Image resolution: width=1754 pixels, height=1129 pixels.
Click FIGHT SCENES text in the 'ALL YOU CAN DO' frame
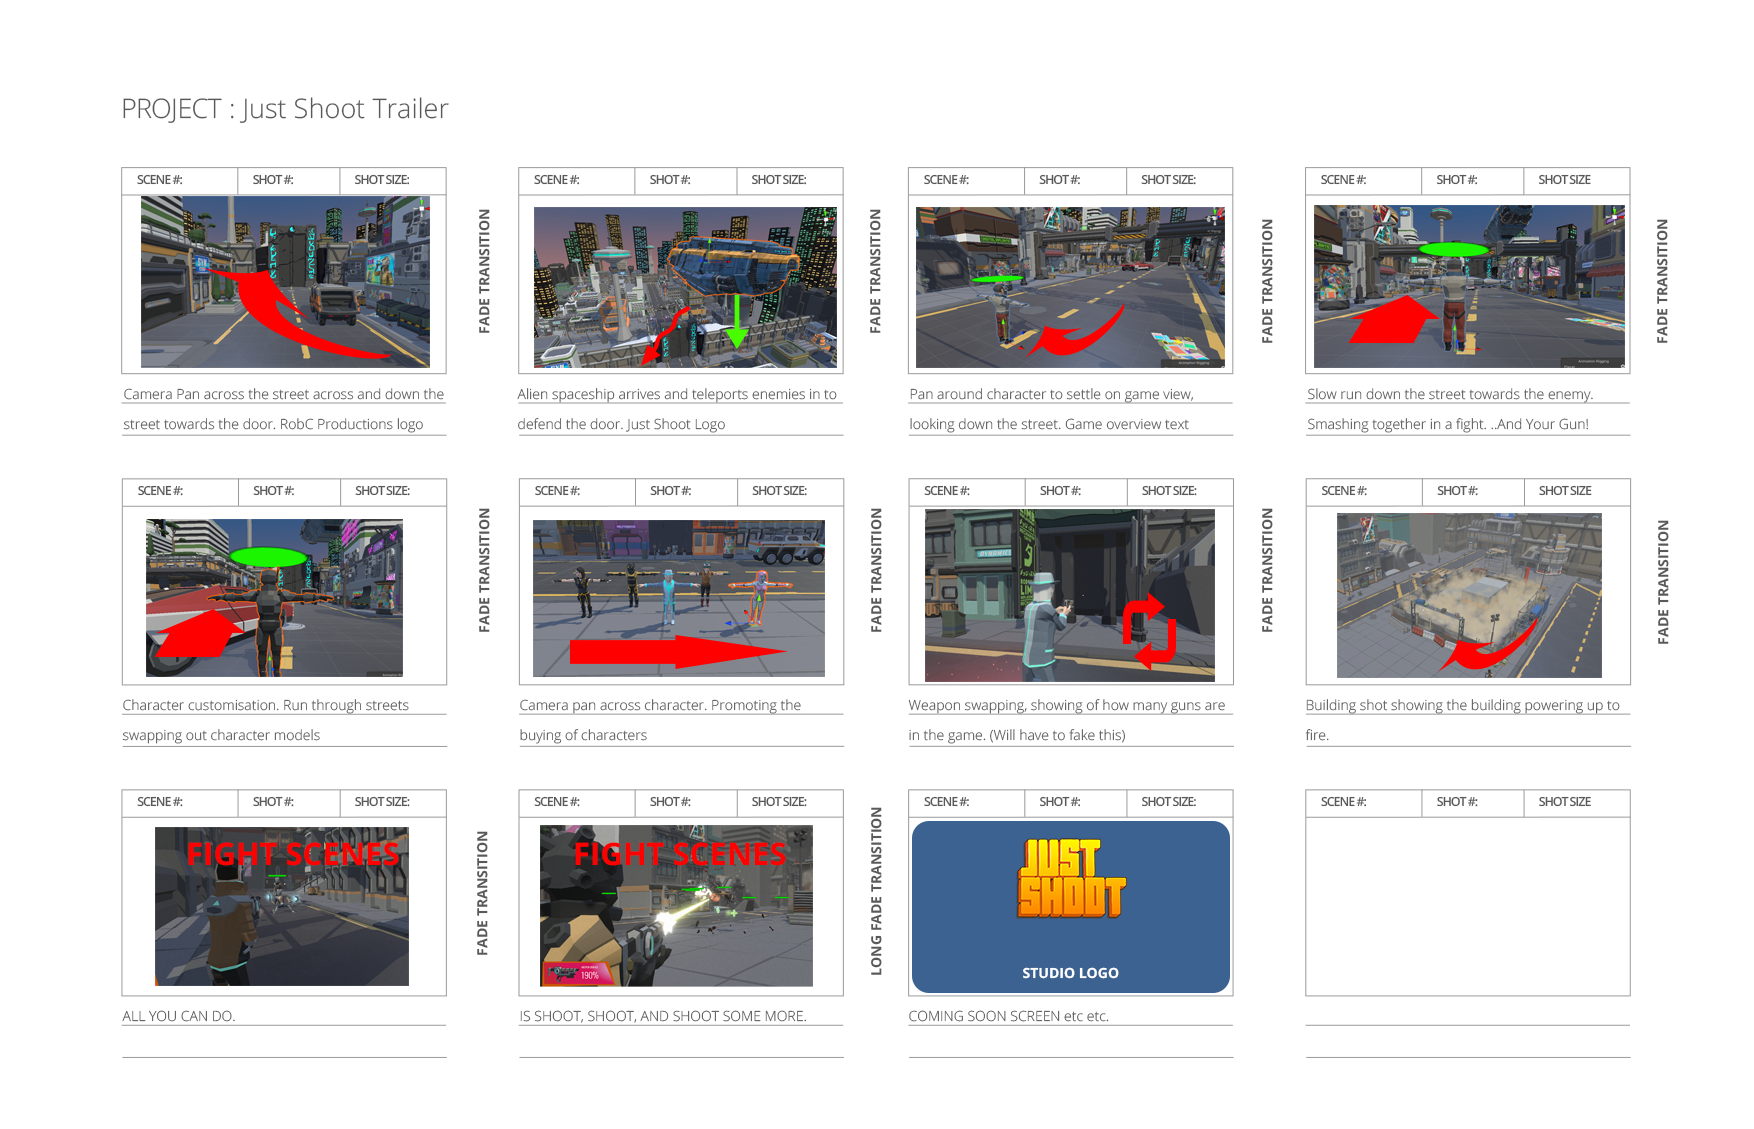click(292, 854)
